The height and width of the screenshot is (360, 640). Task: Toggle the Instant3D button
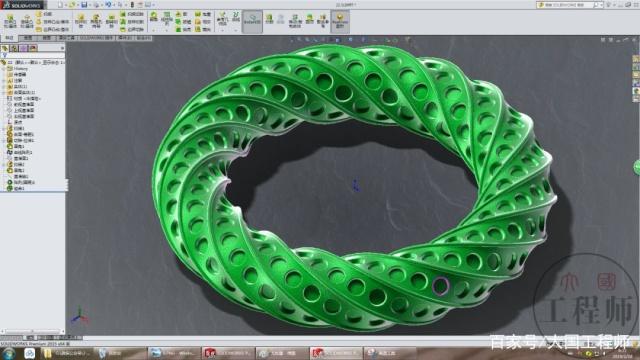coord(252,21)
